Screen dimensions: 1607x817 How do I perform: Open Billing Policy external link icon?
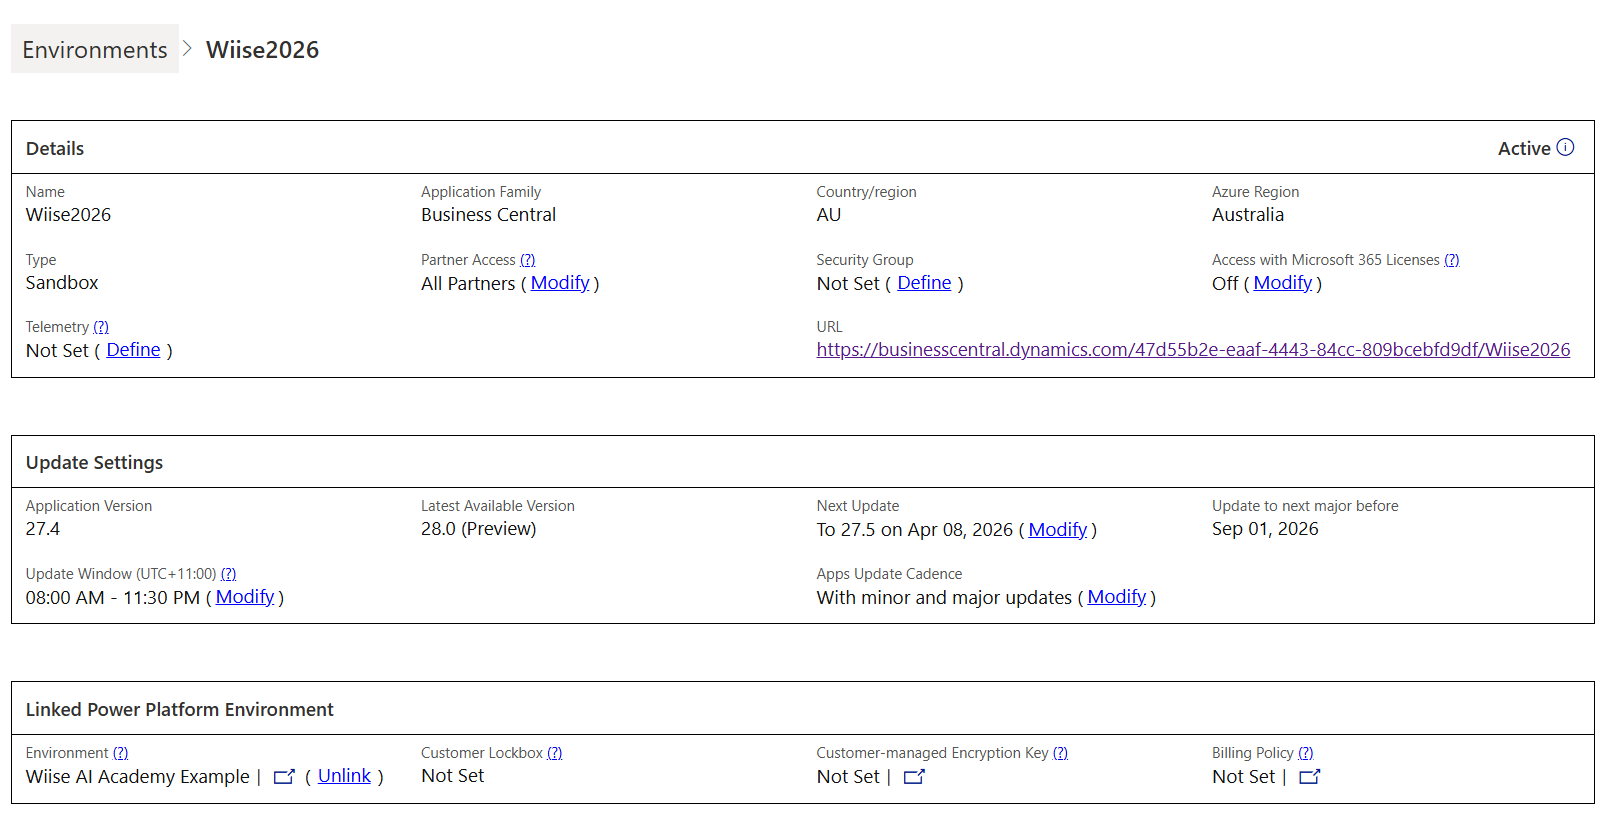coord(1309,777)
